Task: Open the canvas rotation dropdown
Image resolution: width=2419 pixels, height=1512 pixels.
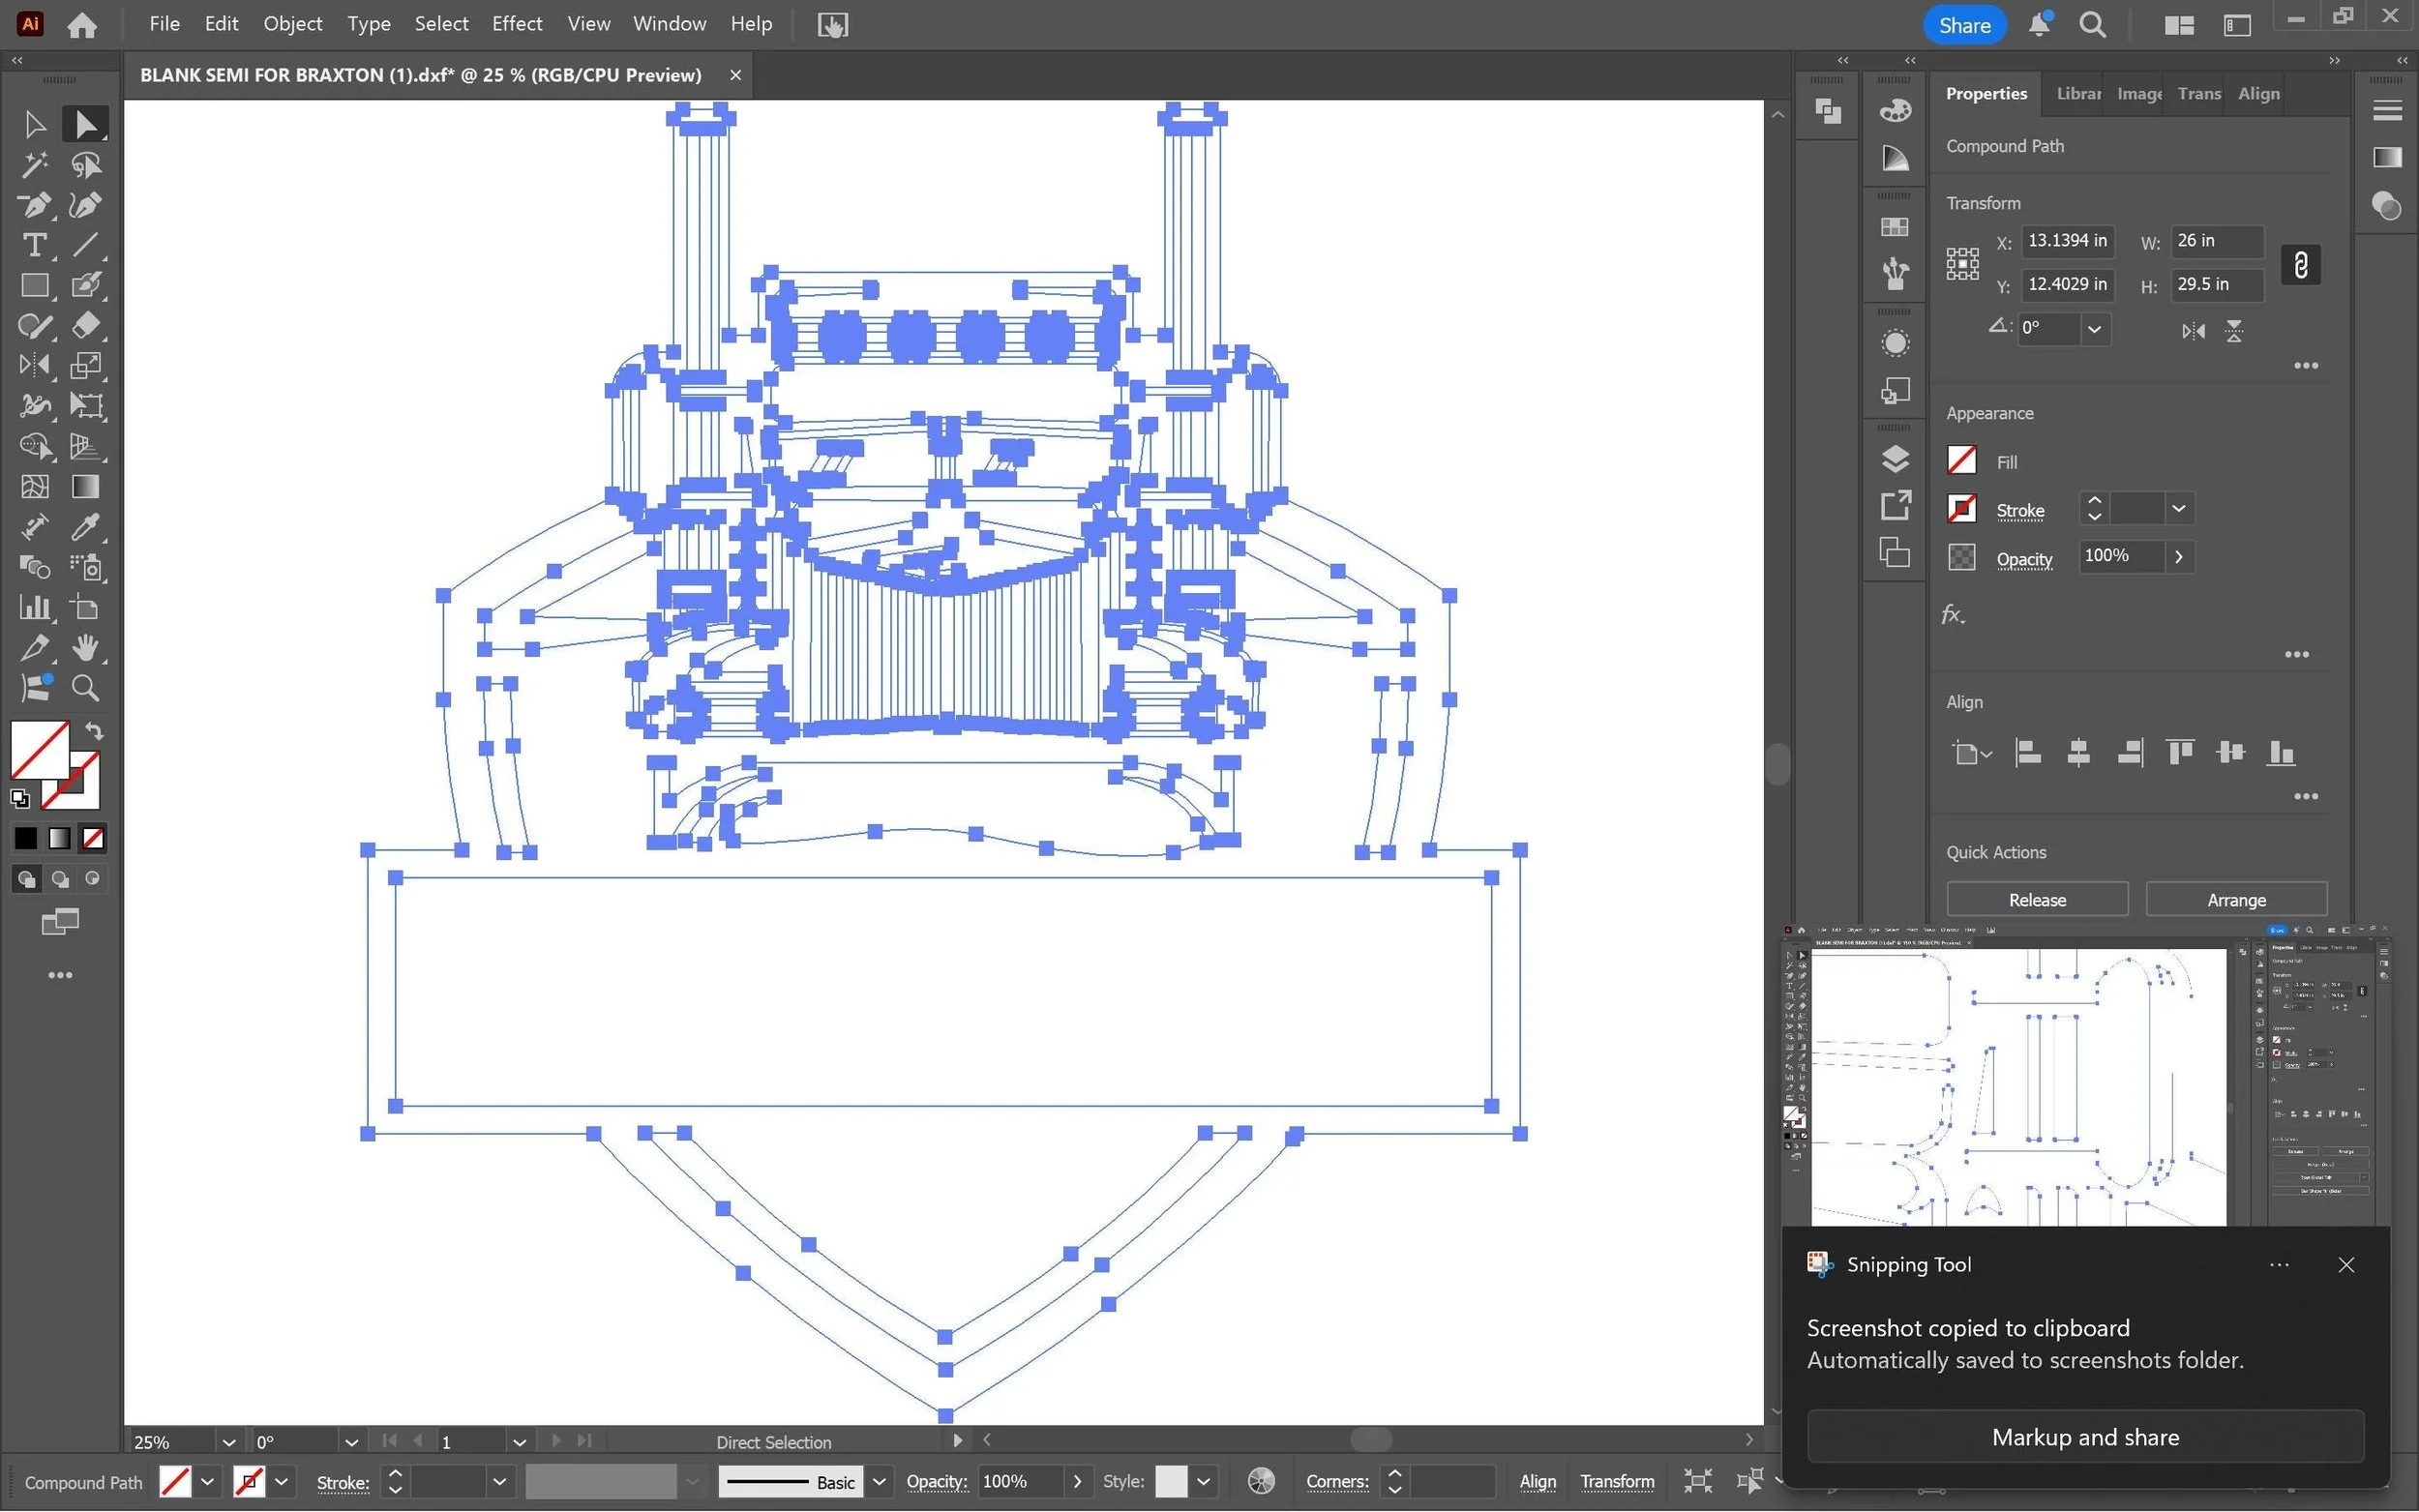Action: click(x=351, y=1442)
